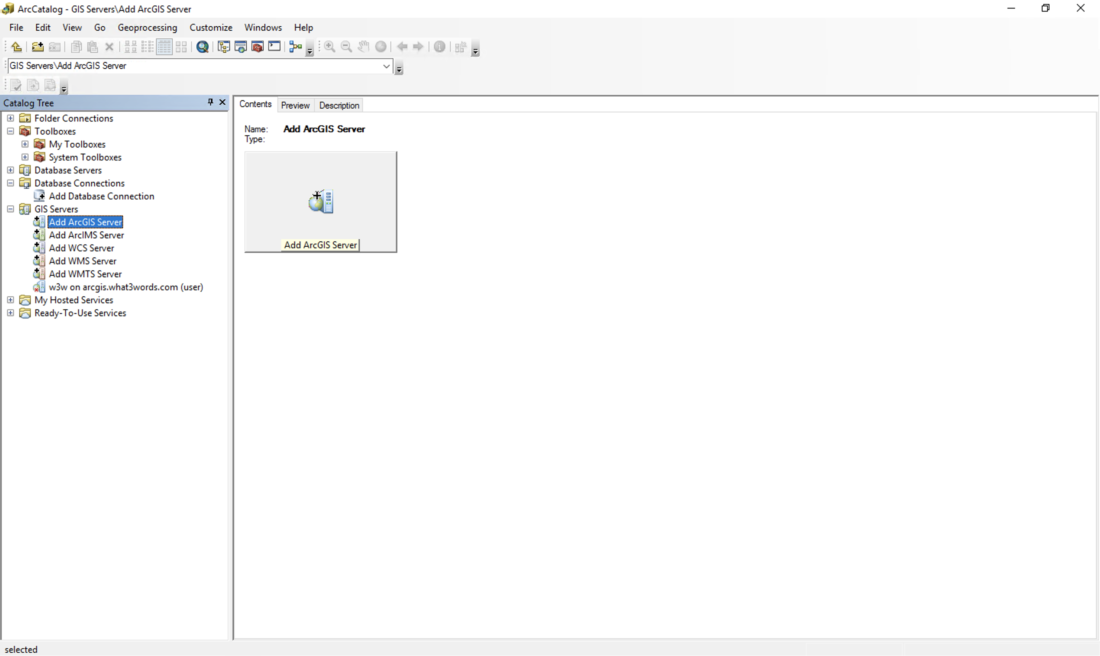Click the Copy toolbar icon
Screen dimensions: 1100x656
click(x=76, y=47)
